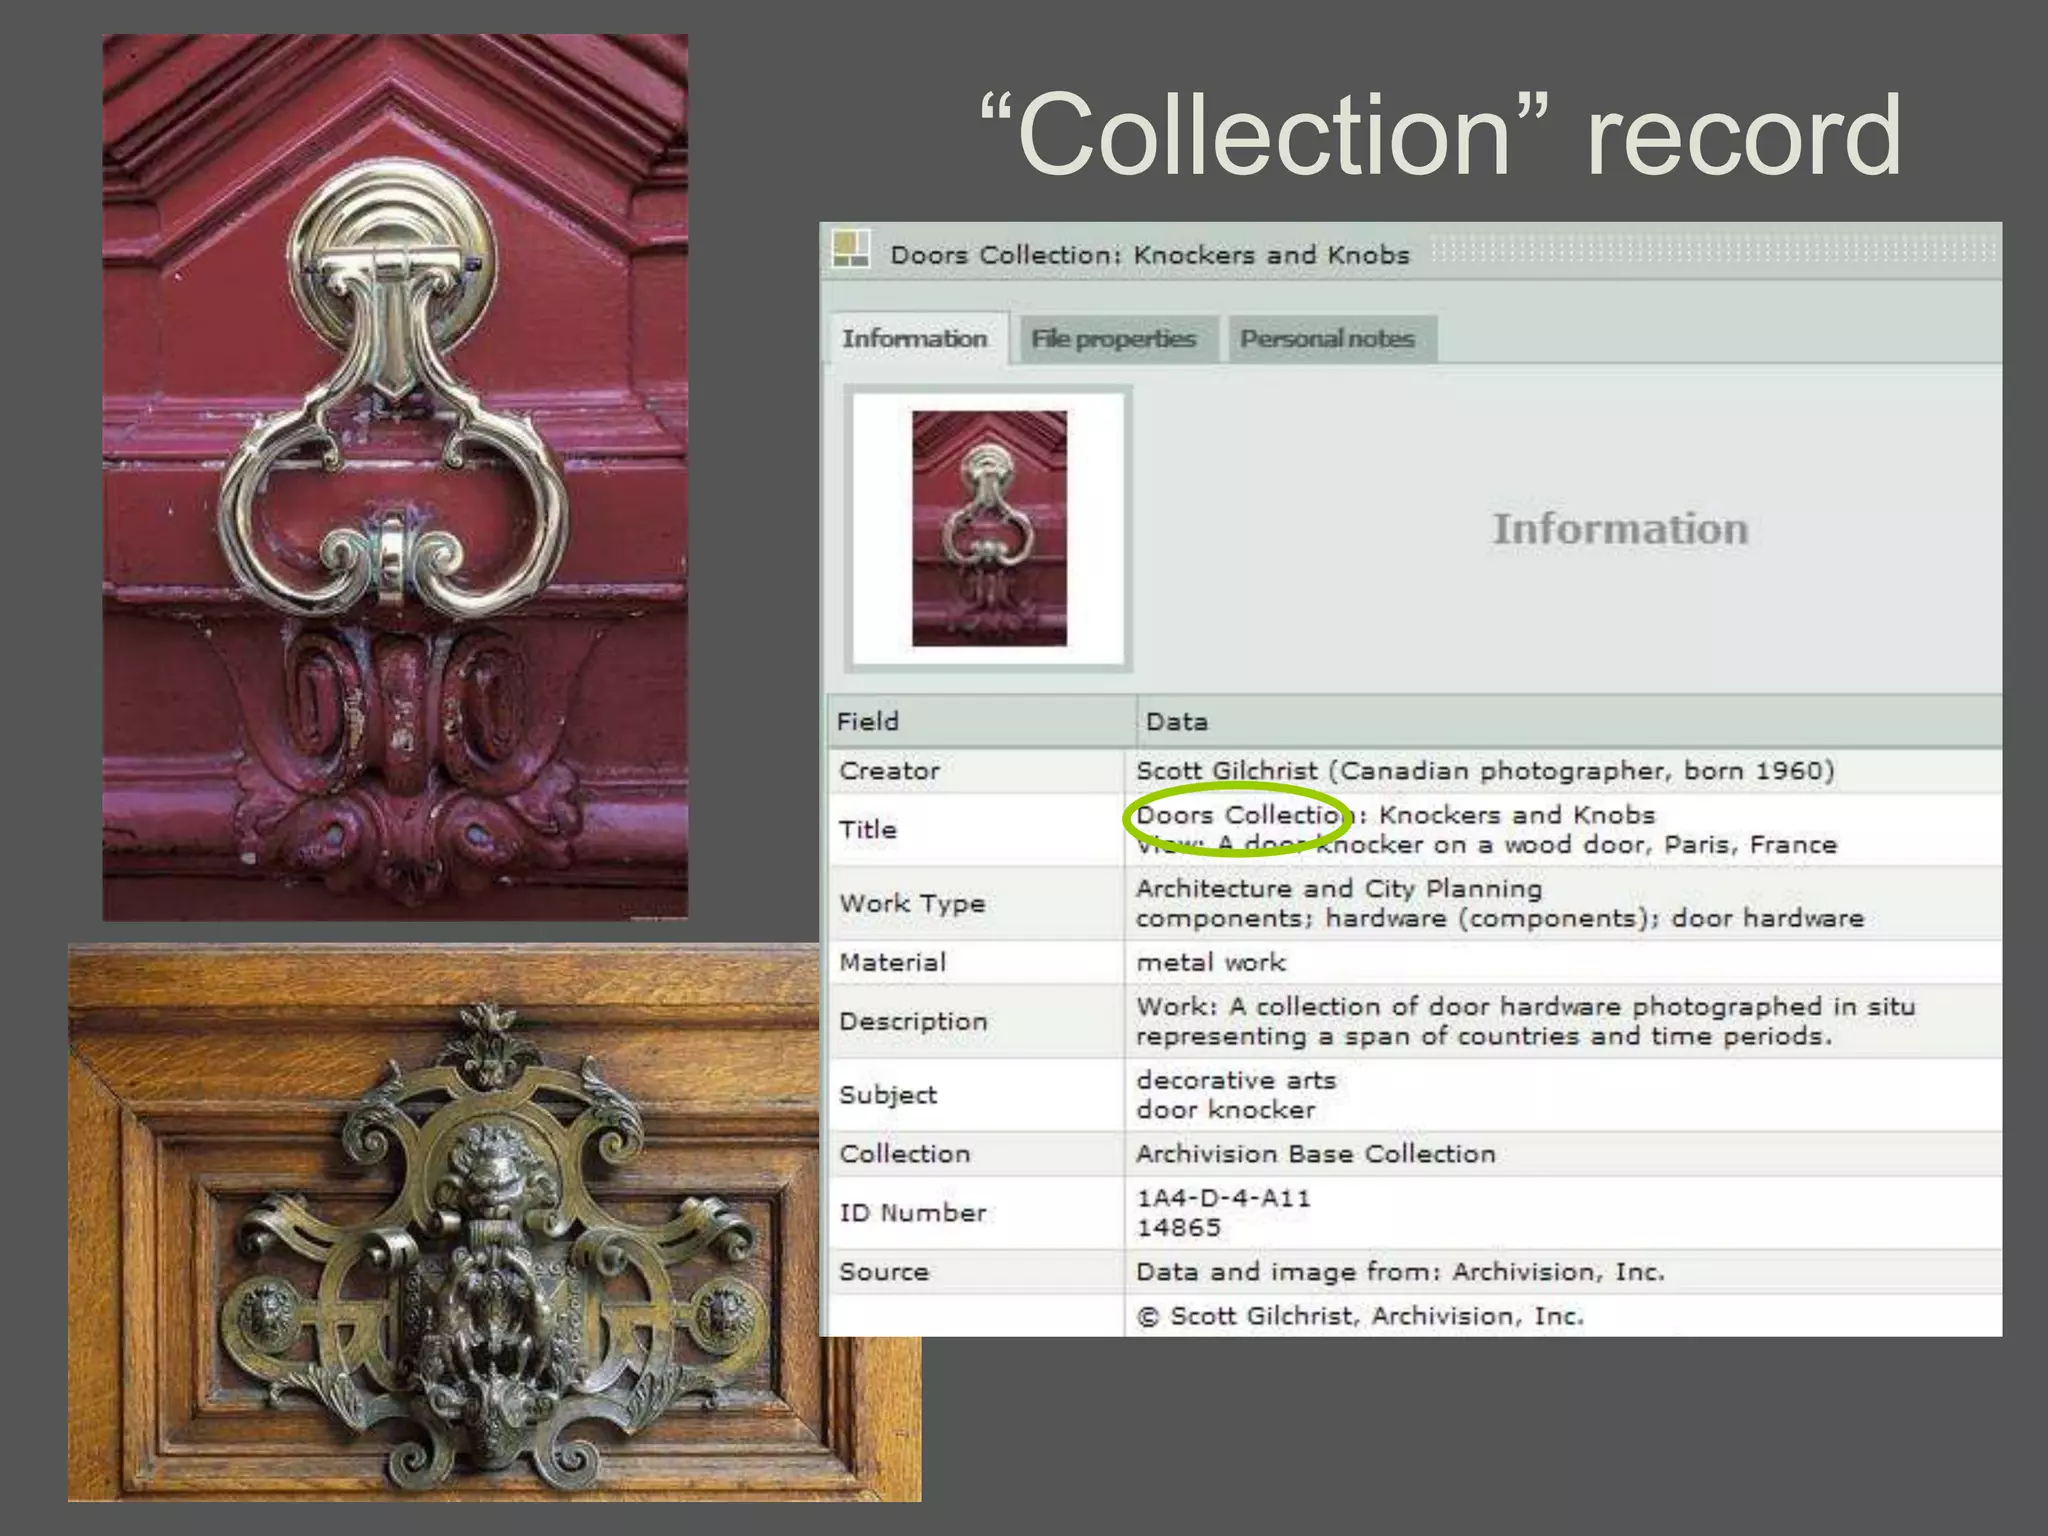This screenshot has width=2048, height=1536.
Task: Click the '14865' ID value
Action: tap(1179, 1228)
